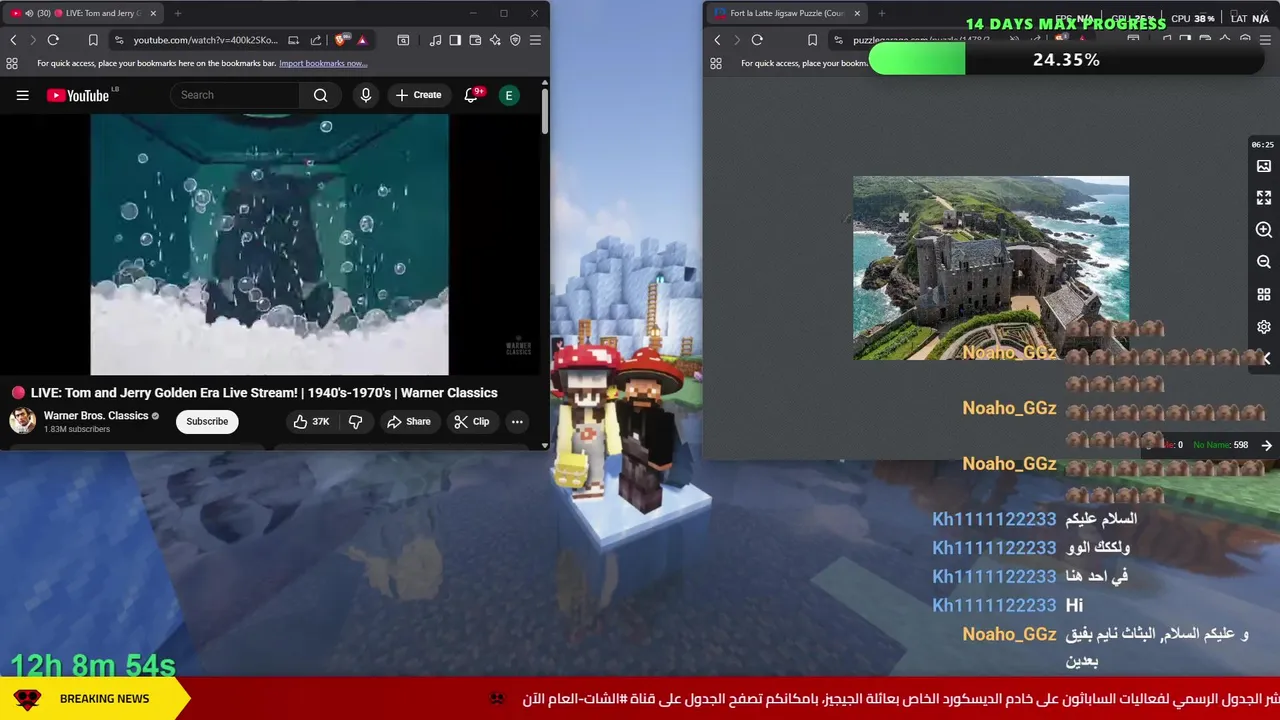Click the 06:25 puzzle timer text

(1263, 145)
